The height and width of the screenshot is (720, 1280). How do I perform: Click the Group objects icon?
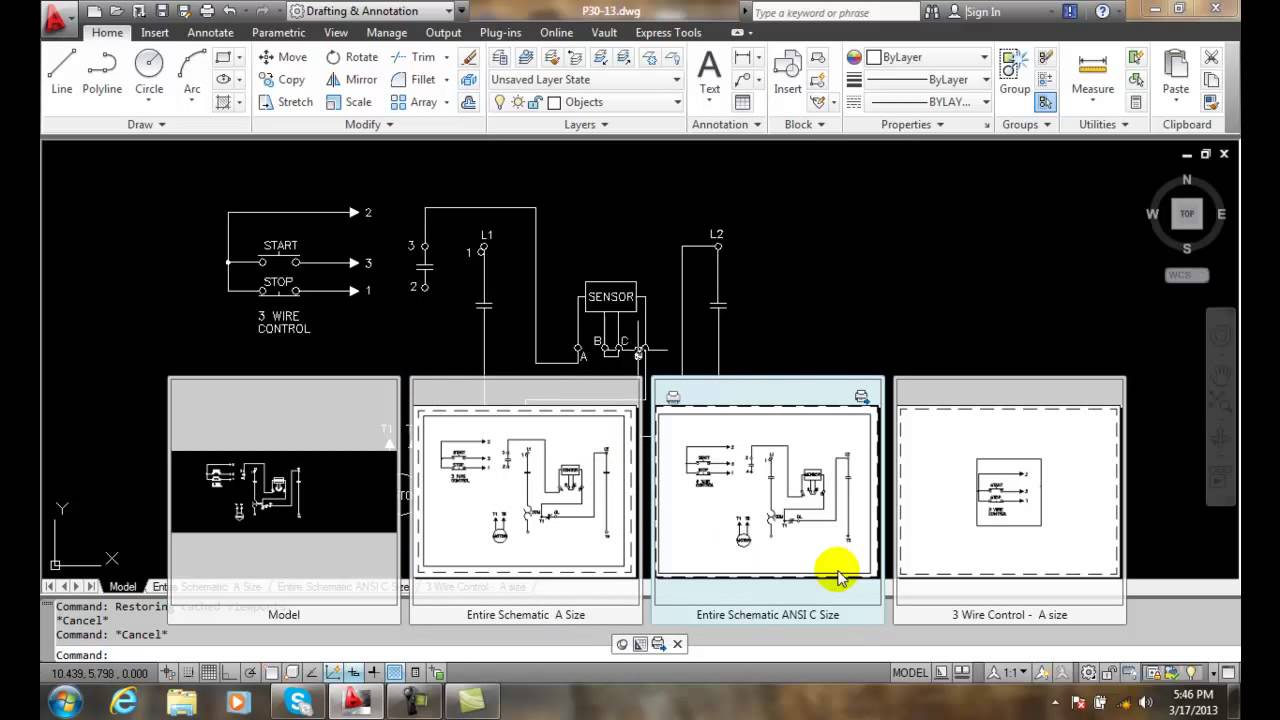tap(1014, 72)
